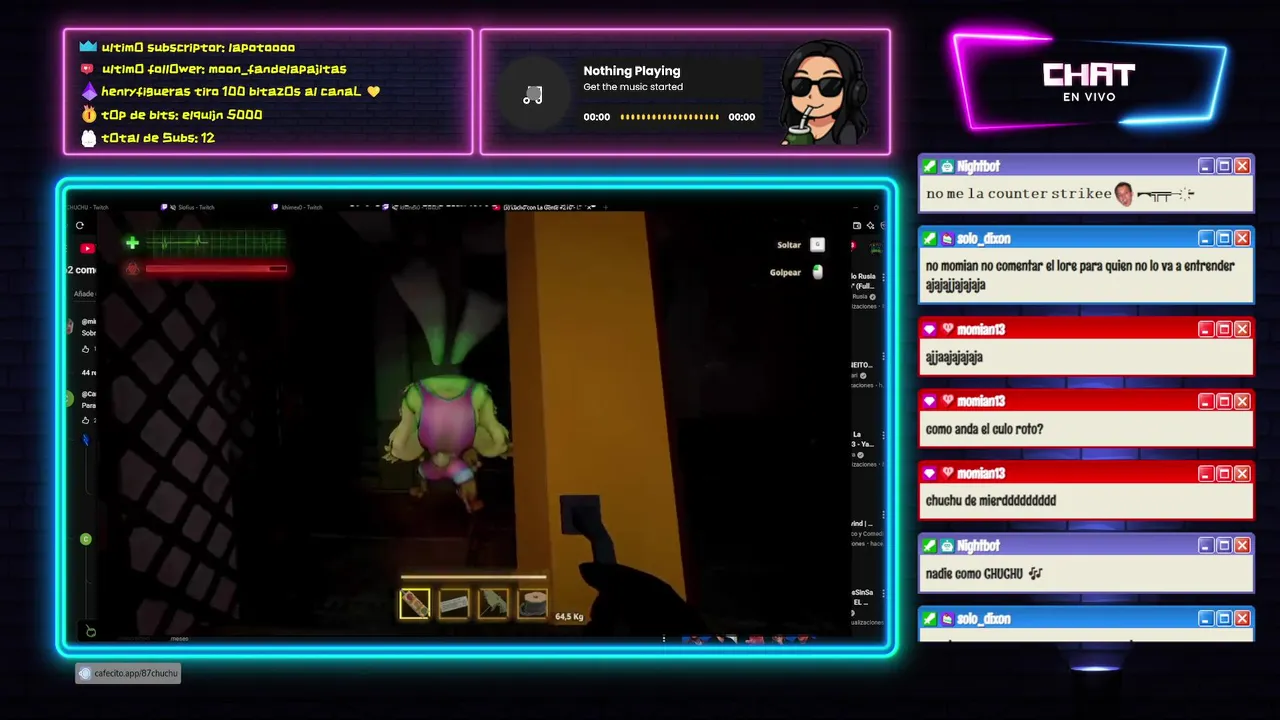1280x720 pixels.
Task: Click the red biohazard icon in game HUD
Action: point(132,268)
